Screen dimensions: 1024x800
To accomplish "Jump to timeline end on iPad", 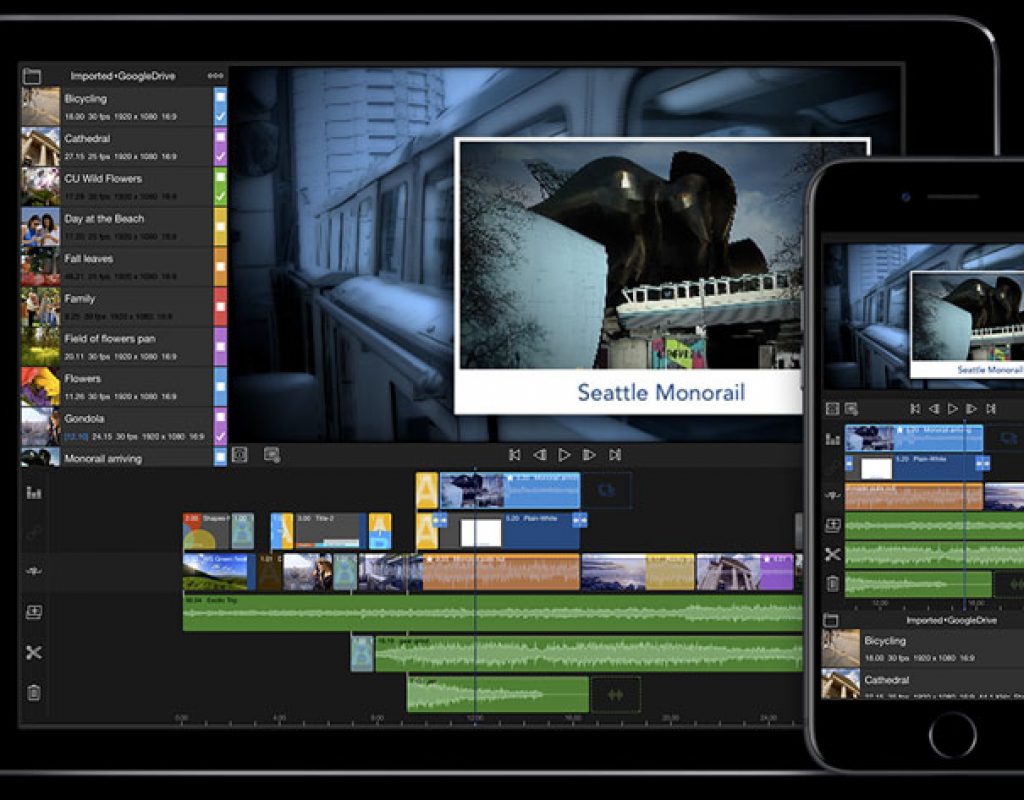I will (615, 455).
